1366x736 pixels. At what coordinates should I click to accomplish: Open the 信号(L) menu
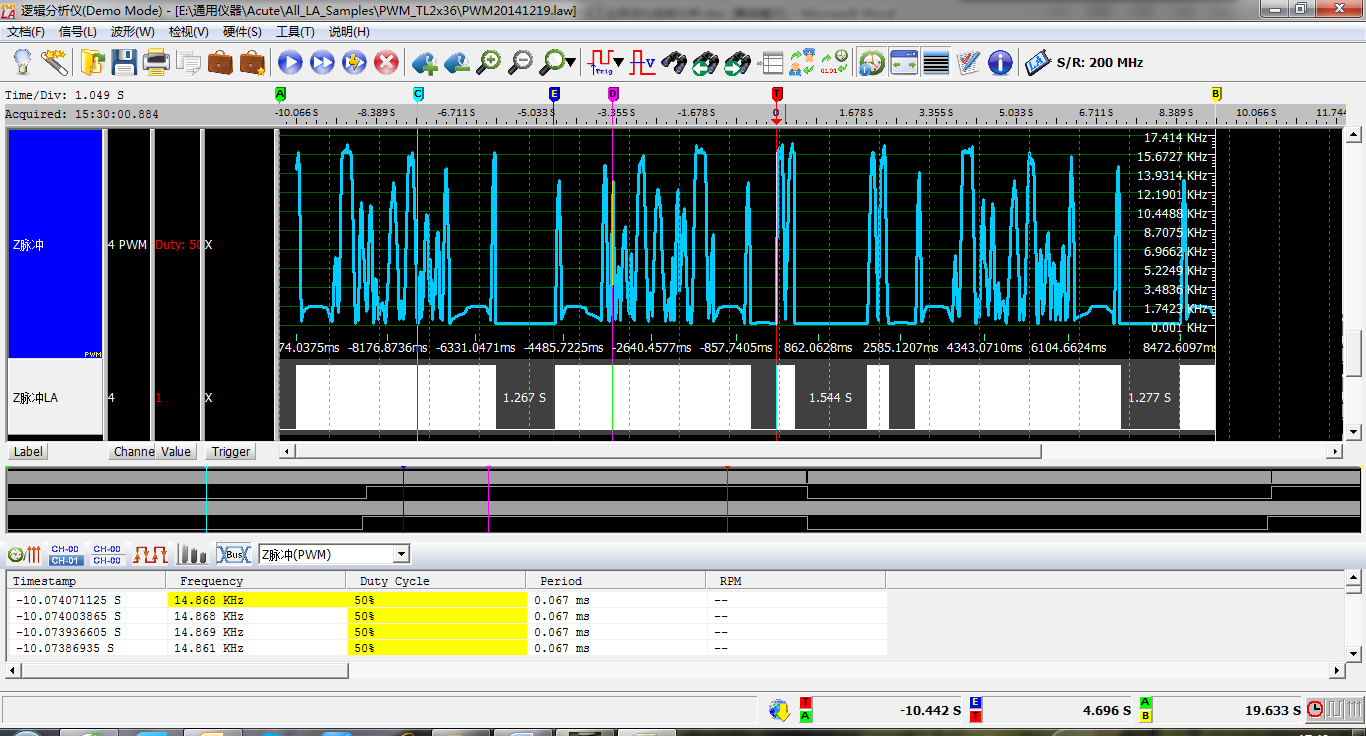(78, 32)
